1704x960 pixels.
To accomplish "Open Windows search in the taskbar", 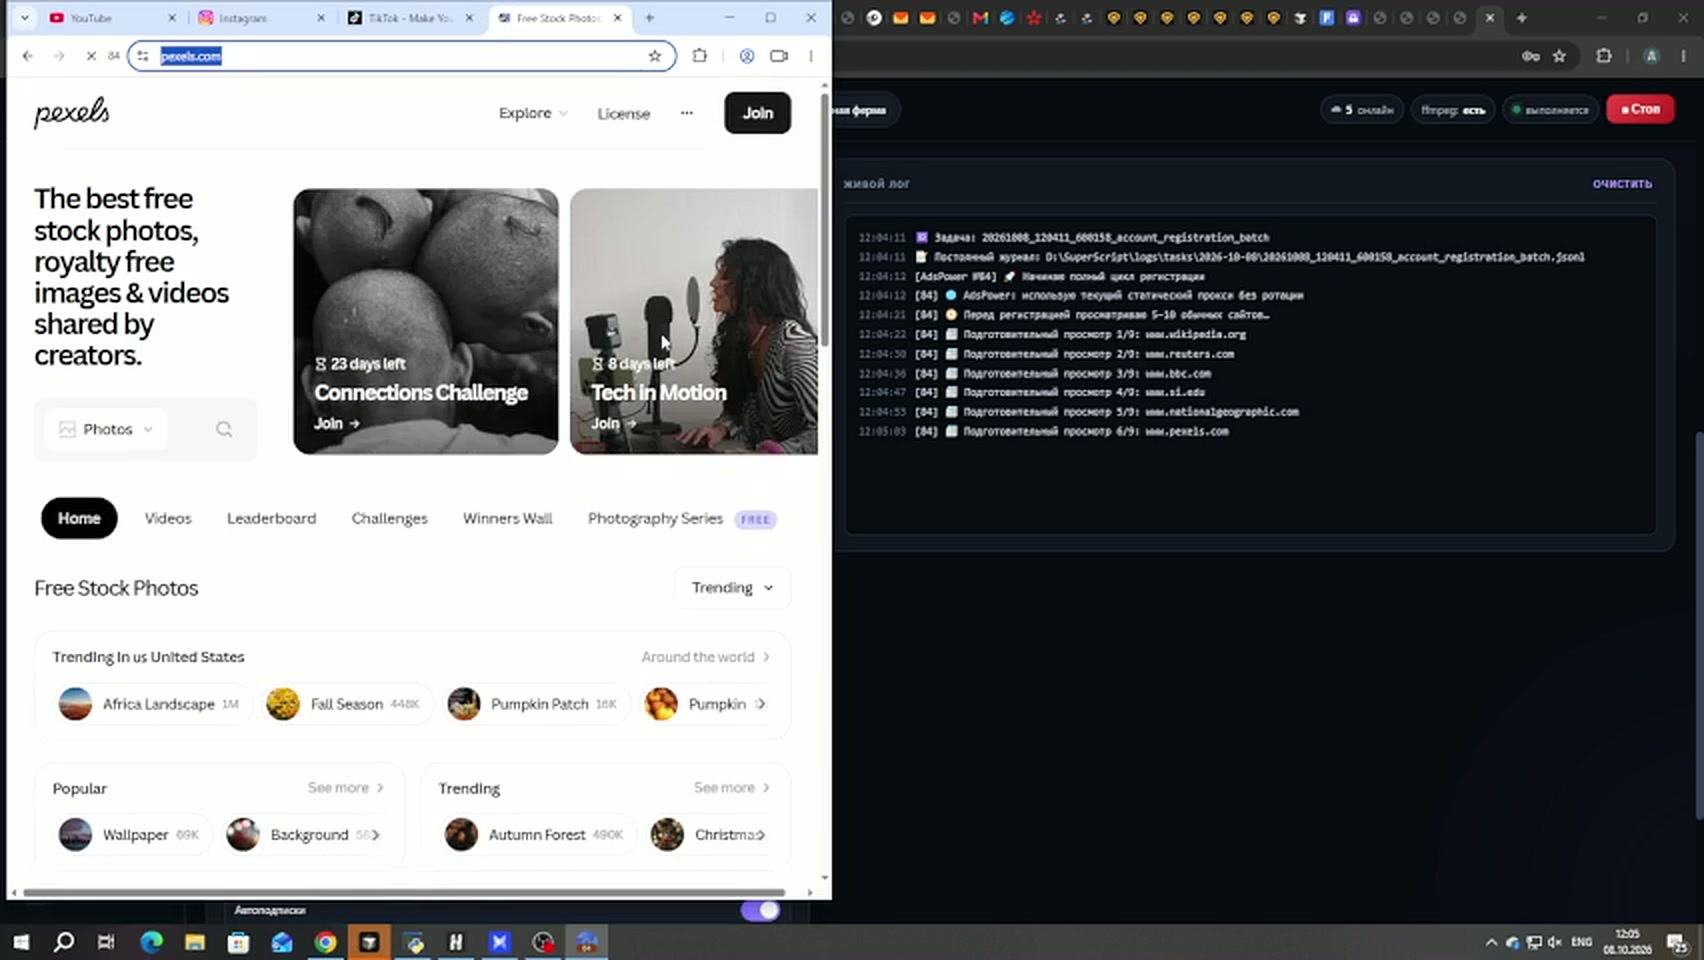I will point(64,942).
